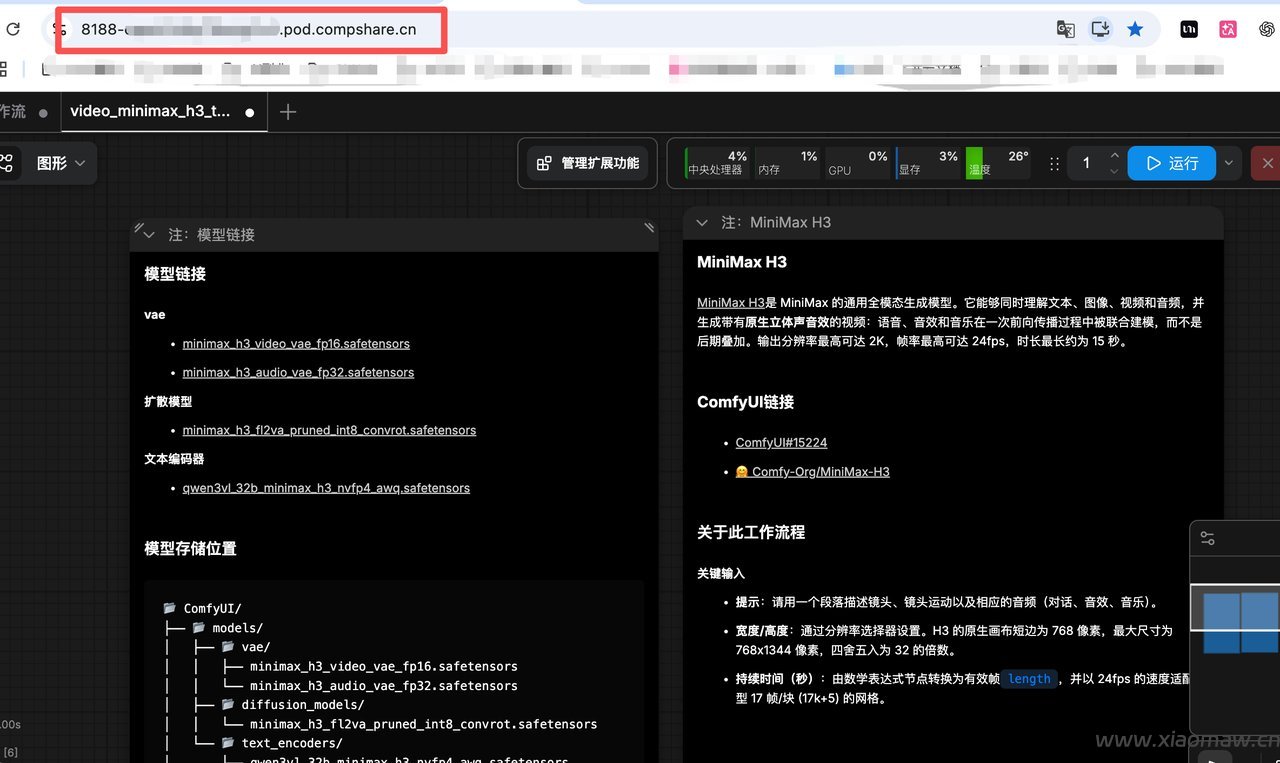Screen dimensions: 1280x763
Task: Click the 文本编码器 subheading
Action: point(174,459)
